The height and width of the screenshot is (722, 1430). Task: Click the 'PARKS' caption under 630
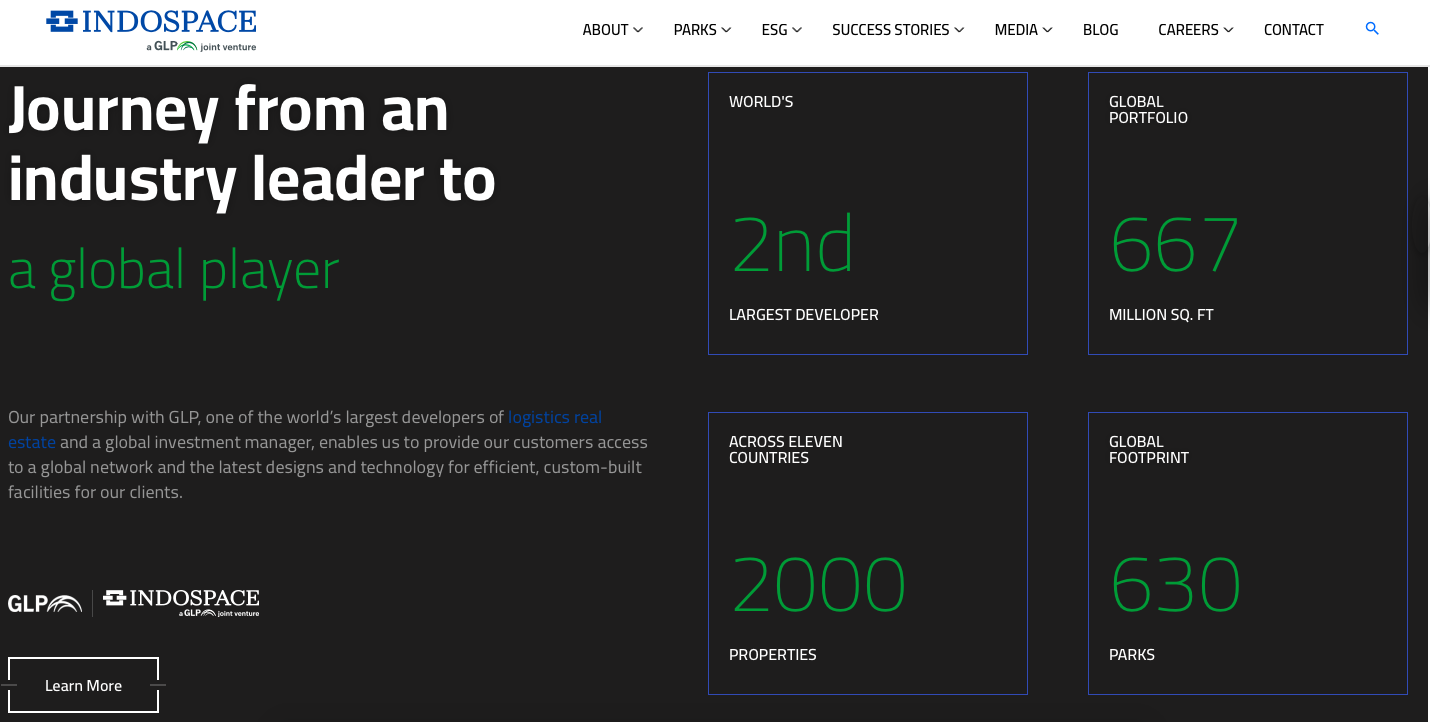1132,655
